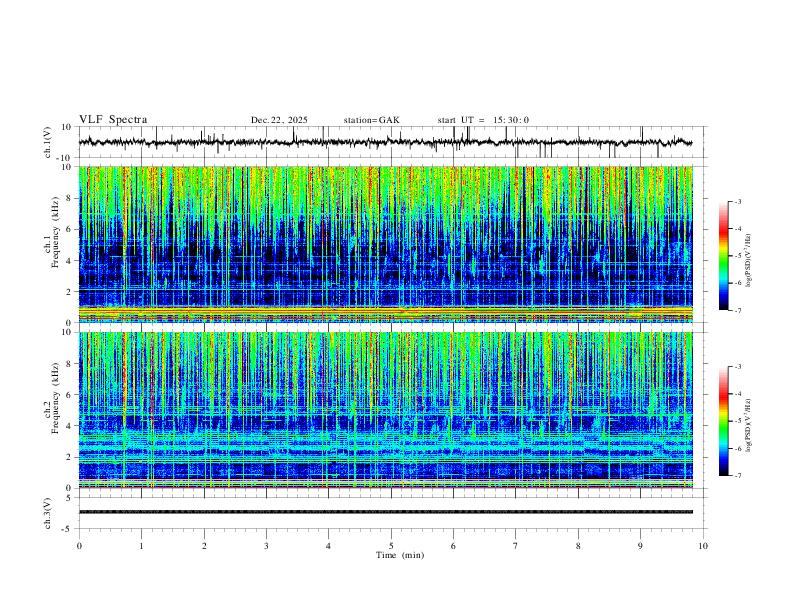The width and height of the screenshot is (792, 612).
Task: Click time axis tick label "0"
Action: [x=79, y=546]
